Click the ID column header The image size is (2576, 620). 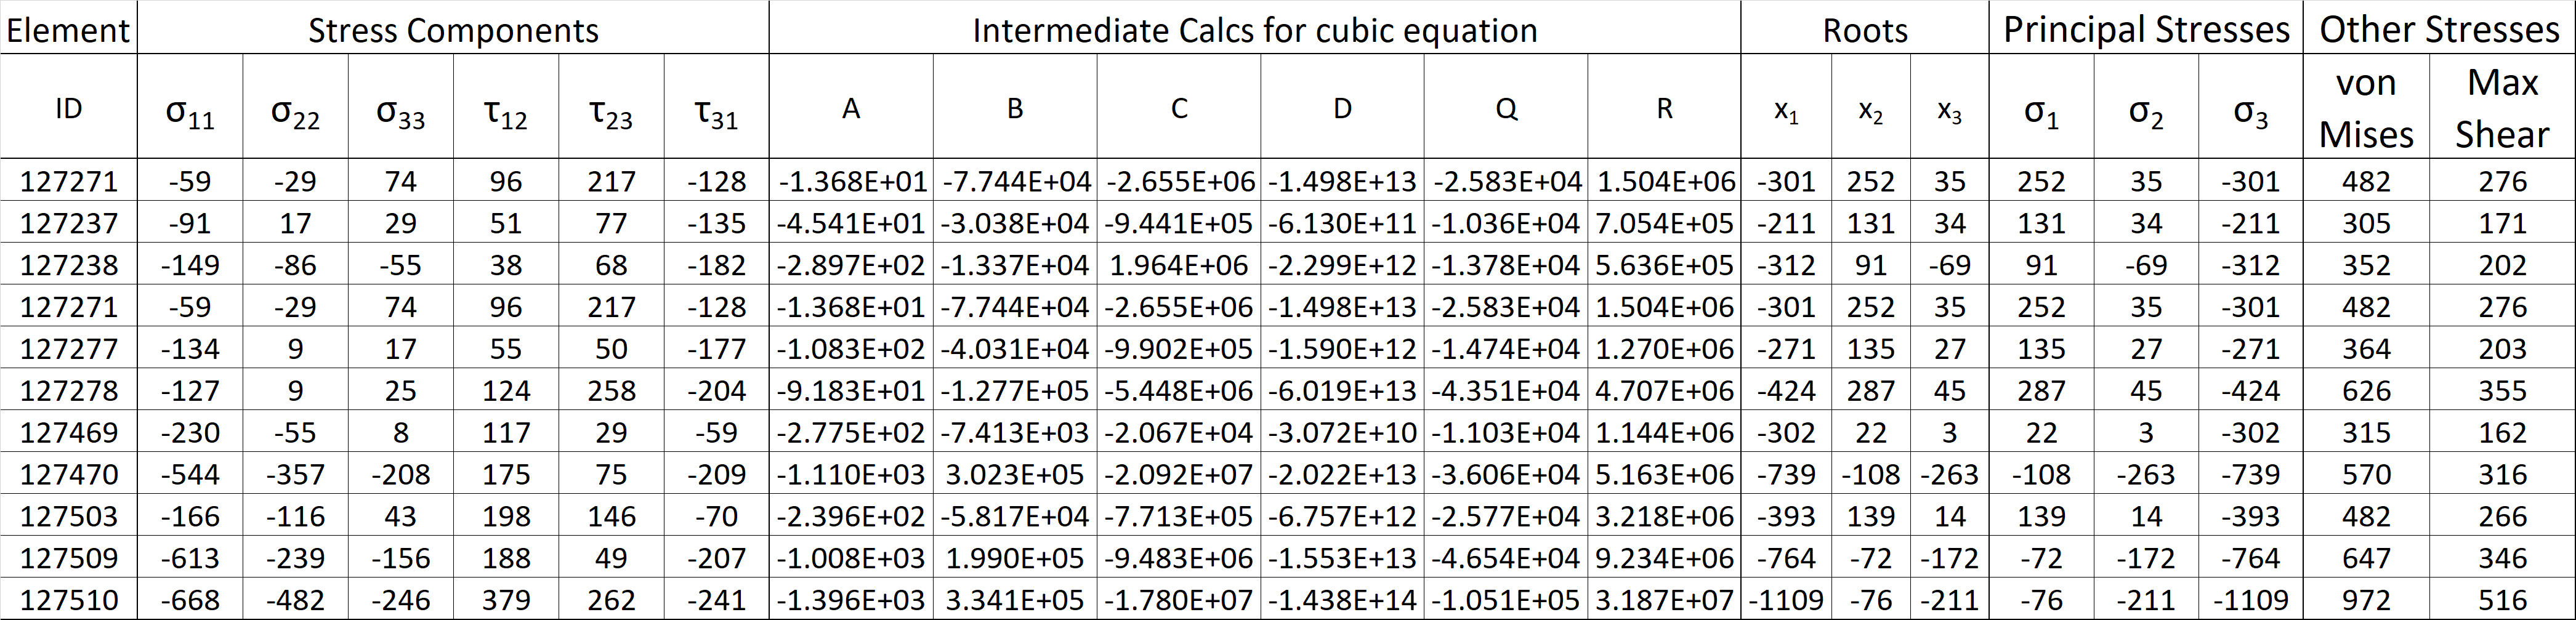pyautogui.click(x=69, y=107)
